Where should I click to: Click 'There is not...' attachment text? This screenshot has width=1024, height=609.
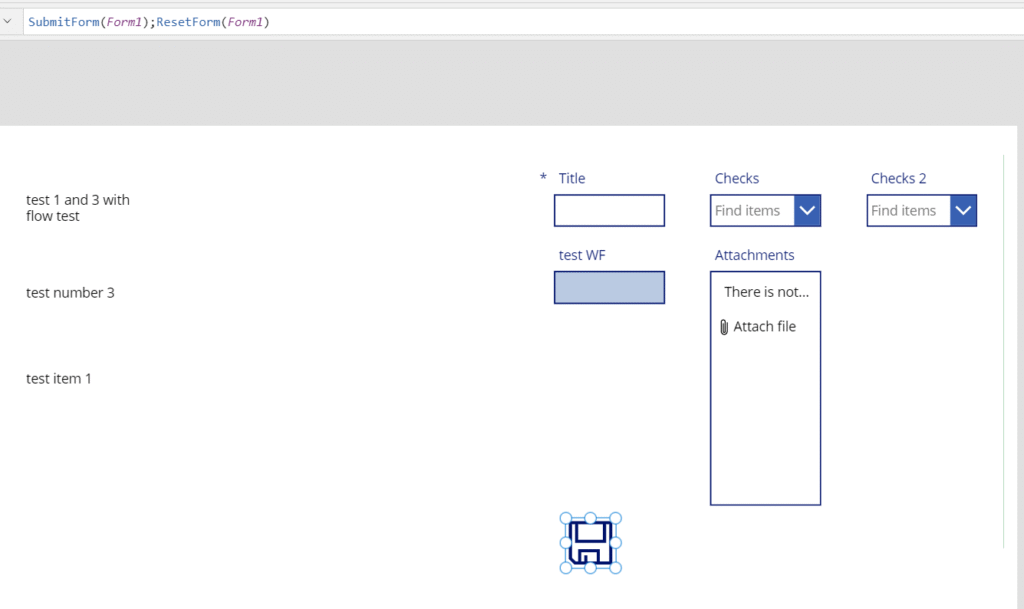pyautogui.click(x=766, y=292)
